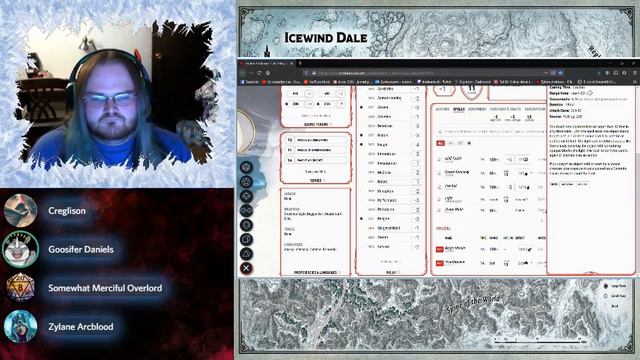Open the Equipment tab
The image size is (640, 360).
[x=477, y=109]
